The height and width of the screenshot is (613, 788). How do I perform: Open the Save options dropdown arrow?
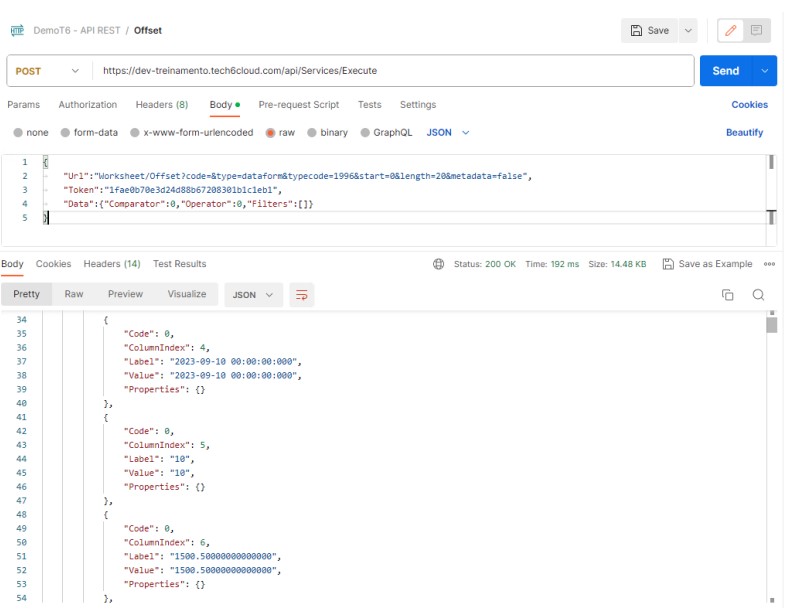tap(688, 31)
